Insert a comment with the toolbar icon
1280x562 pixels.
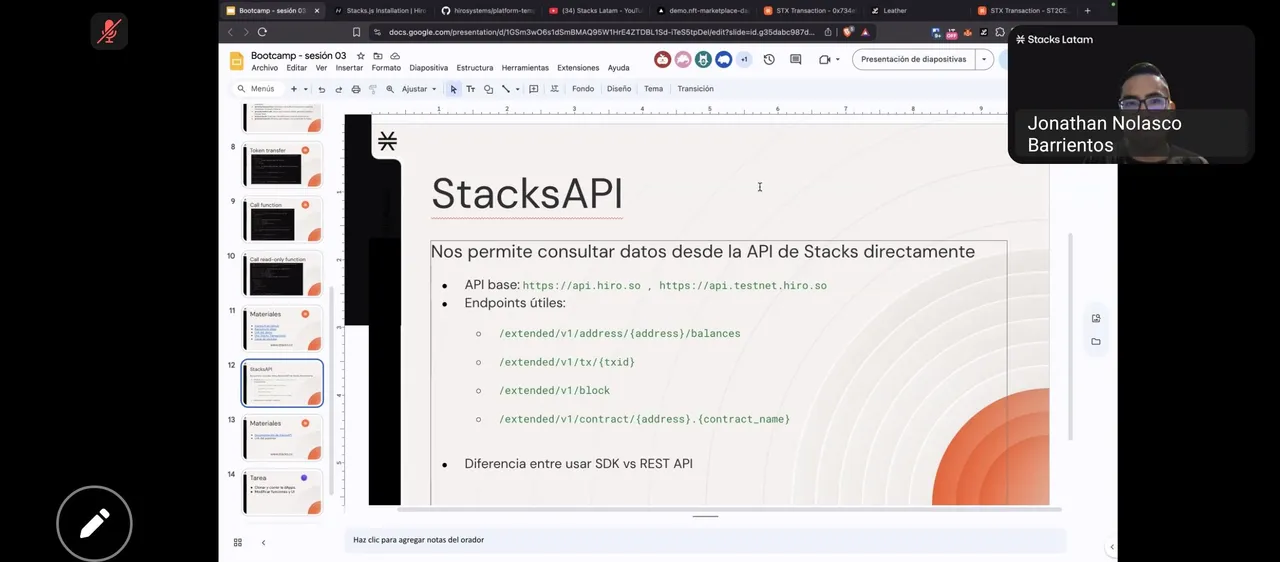(x=534, y=89)
